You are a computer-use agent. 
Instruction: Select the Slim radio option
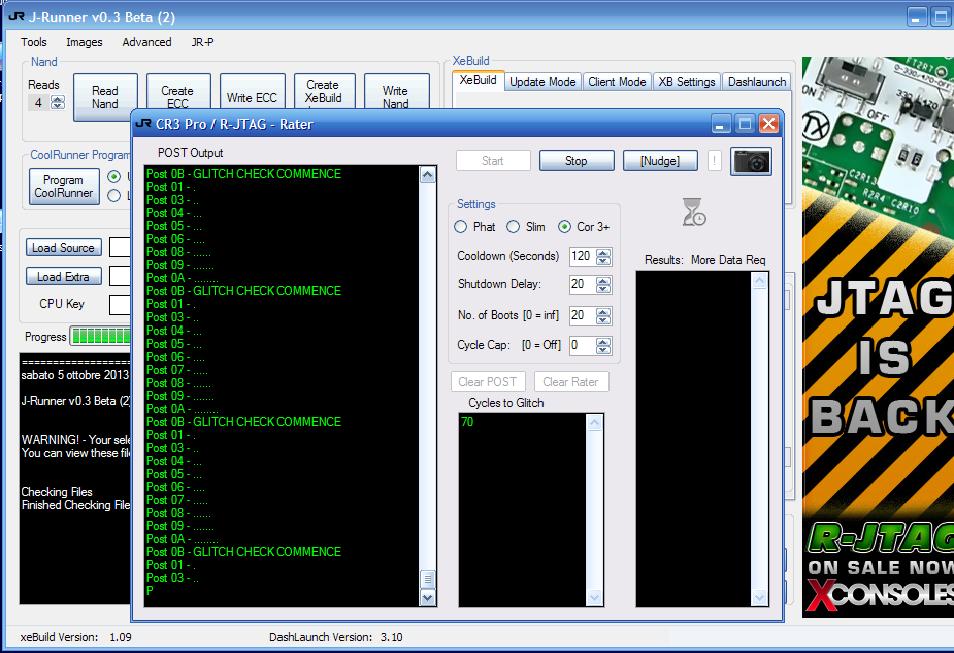coord(513,226)
